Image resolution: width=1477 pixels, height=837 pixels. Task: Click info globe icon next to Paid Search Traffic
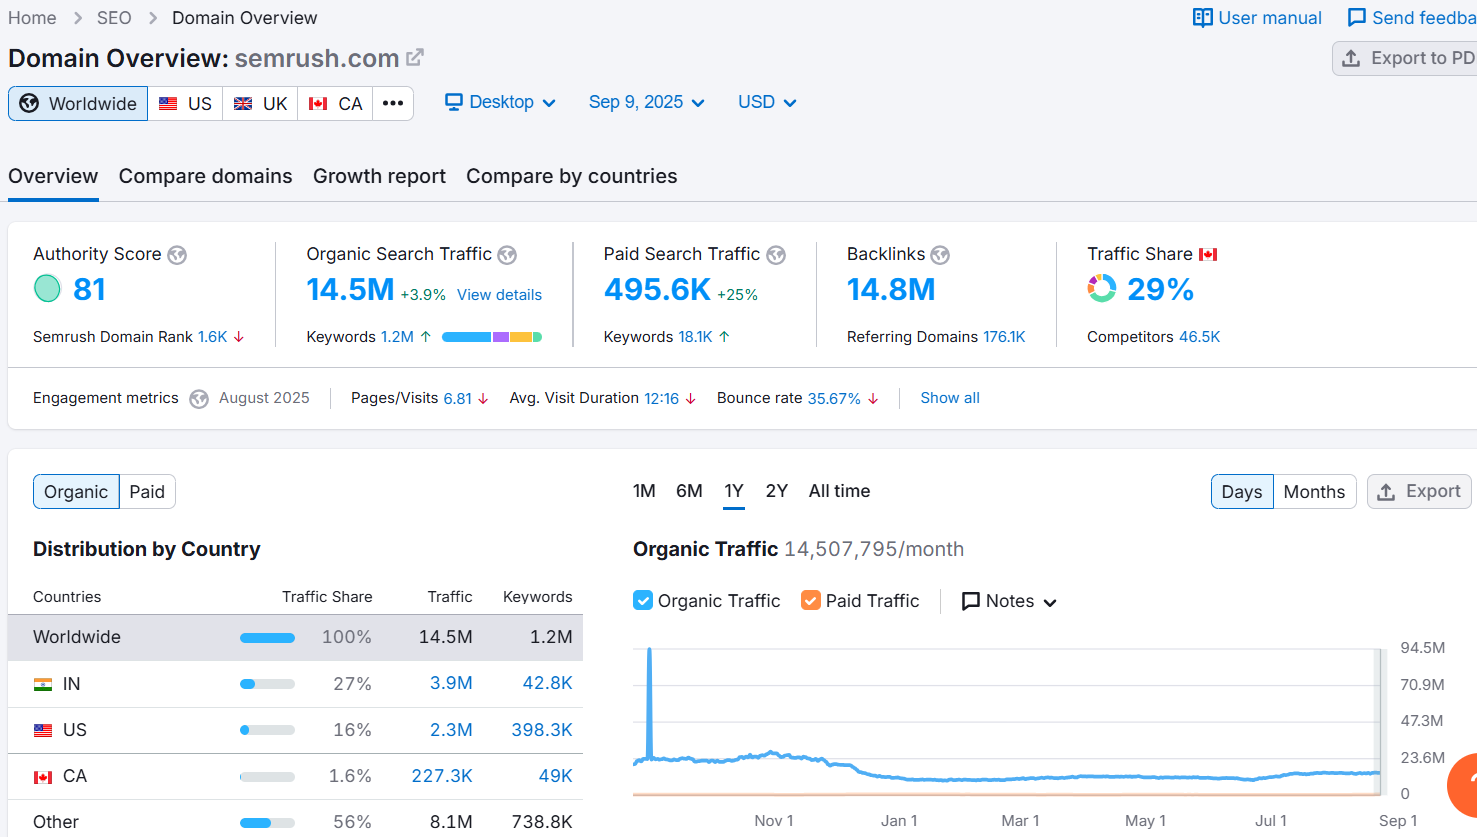[x=776, y=255]
